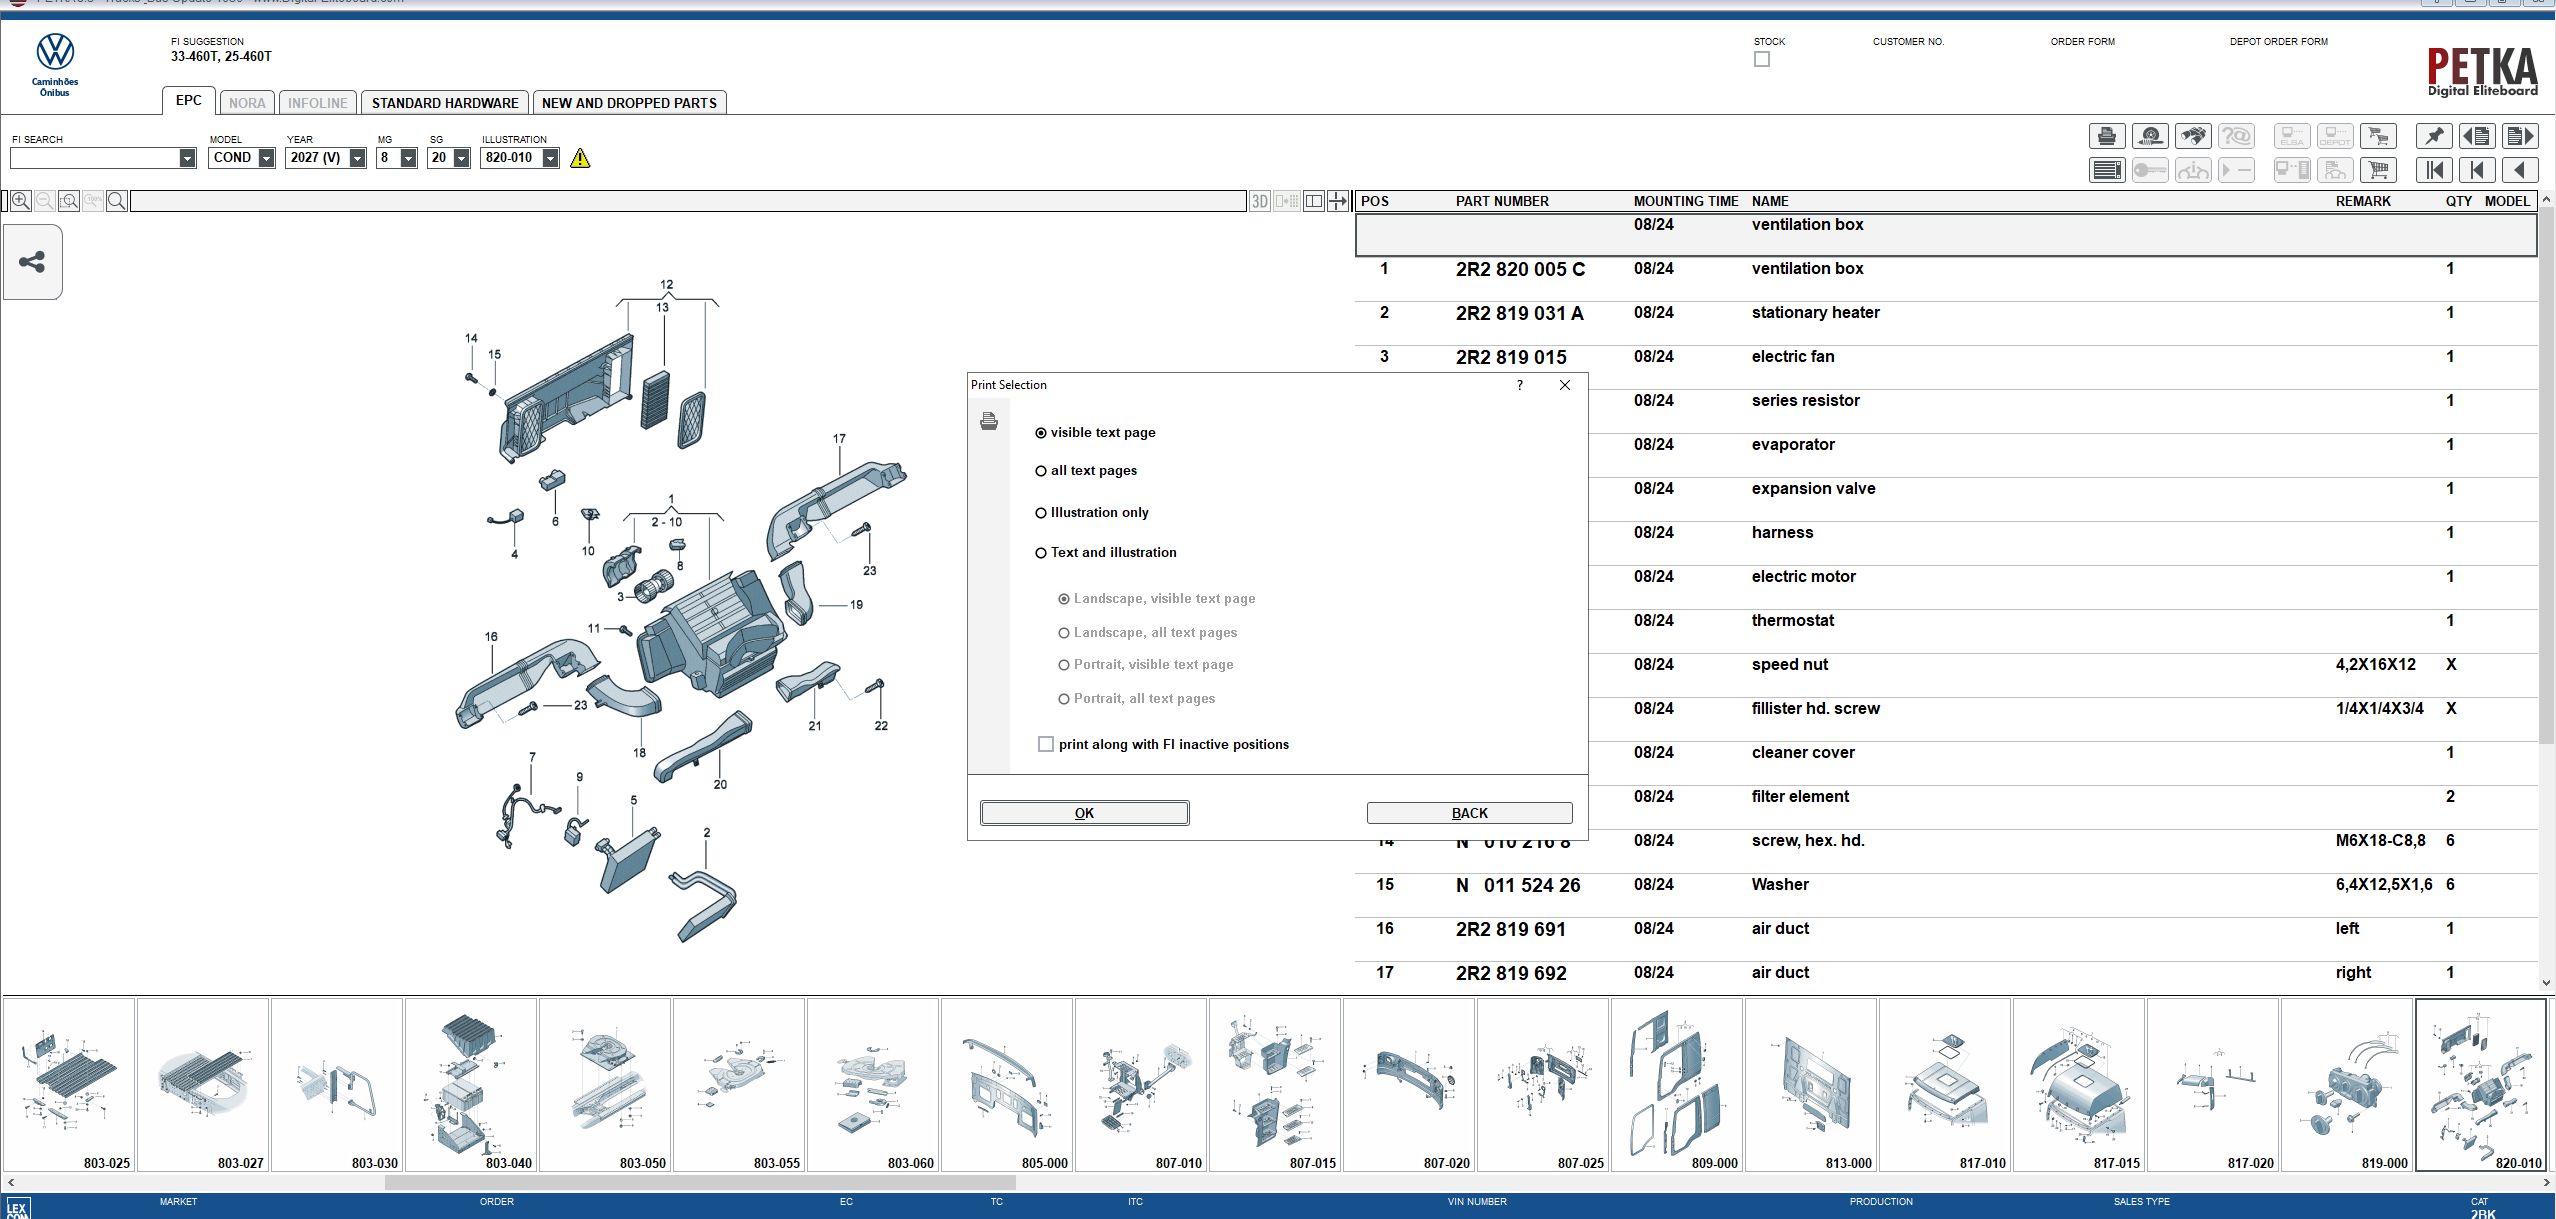Enable print along with FI inactive positions

[x=1046, y=744]
